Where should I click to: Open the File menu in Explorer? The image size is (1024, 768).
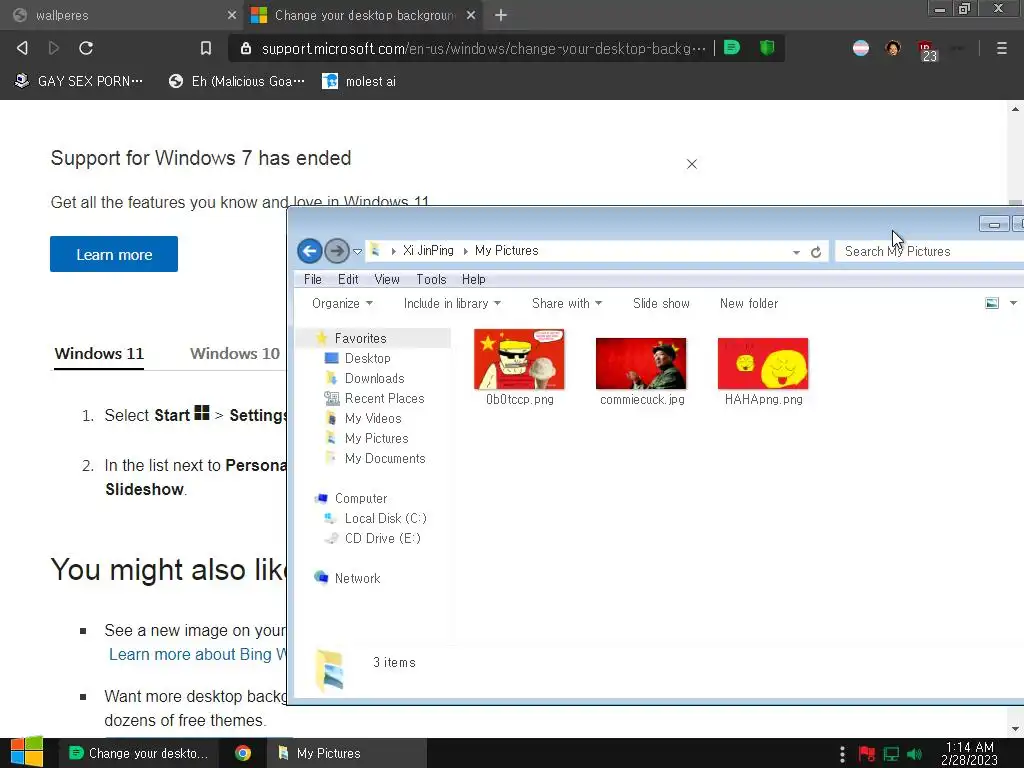point(313,279)
